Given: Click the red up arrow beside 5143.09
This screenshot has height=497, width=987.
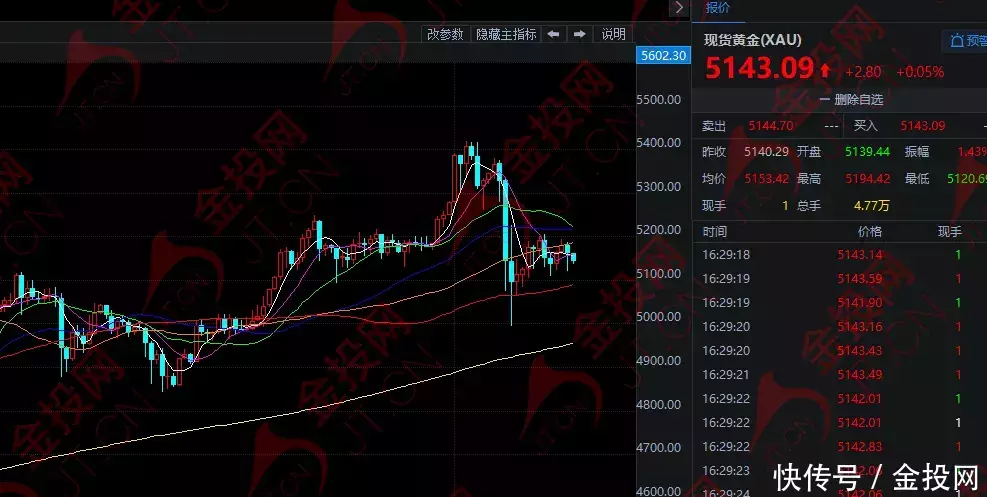Looking at the screenshot, I should (x=824, y=70).
